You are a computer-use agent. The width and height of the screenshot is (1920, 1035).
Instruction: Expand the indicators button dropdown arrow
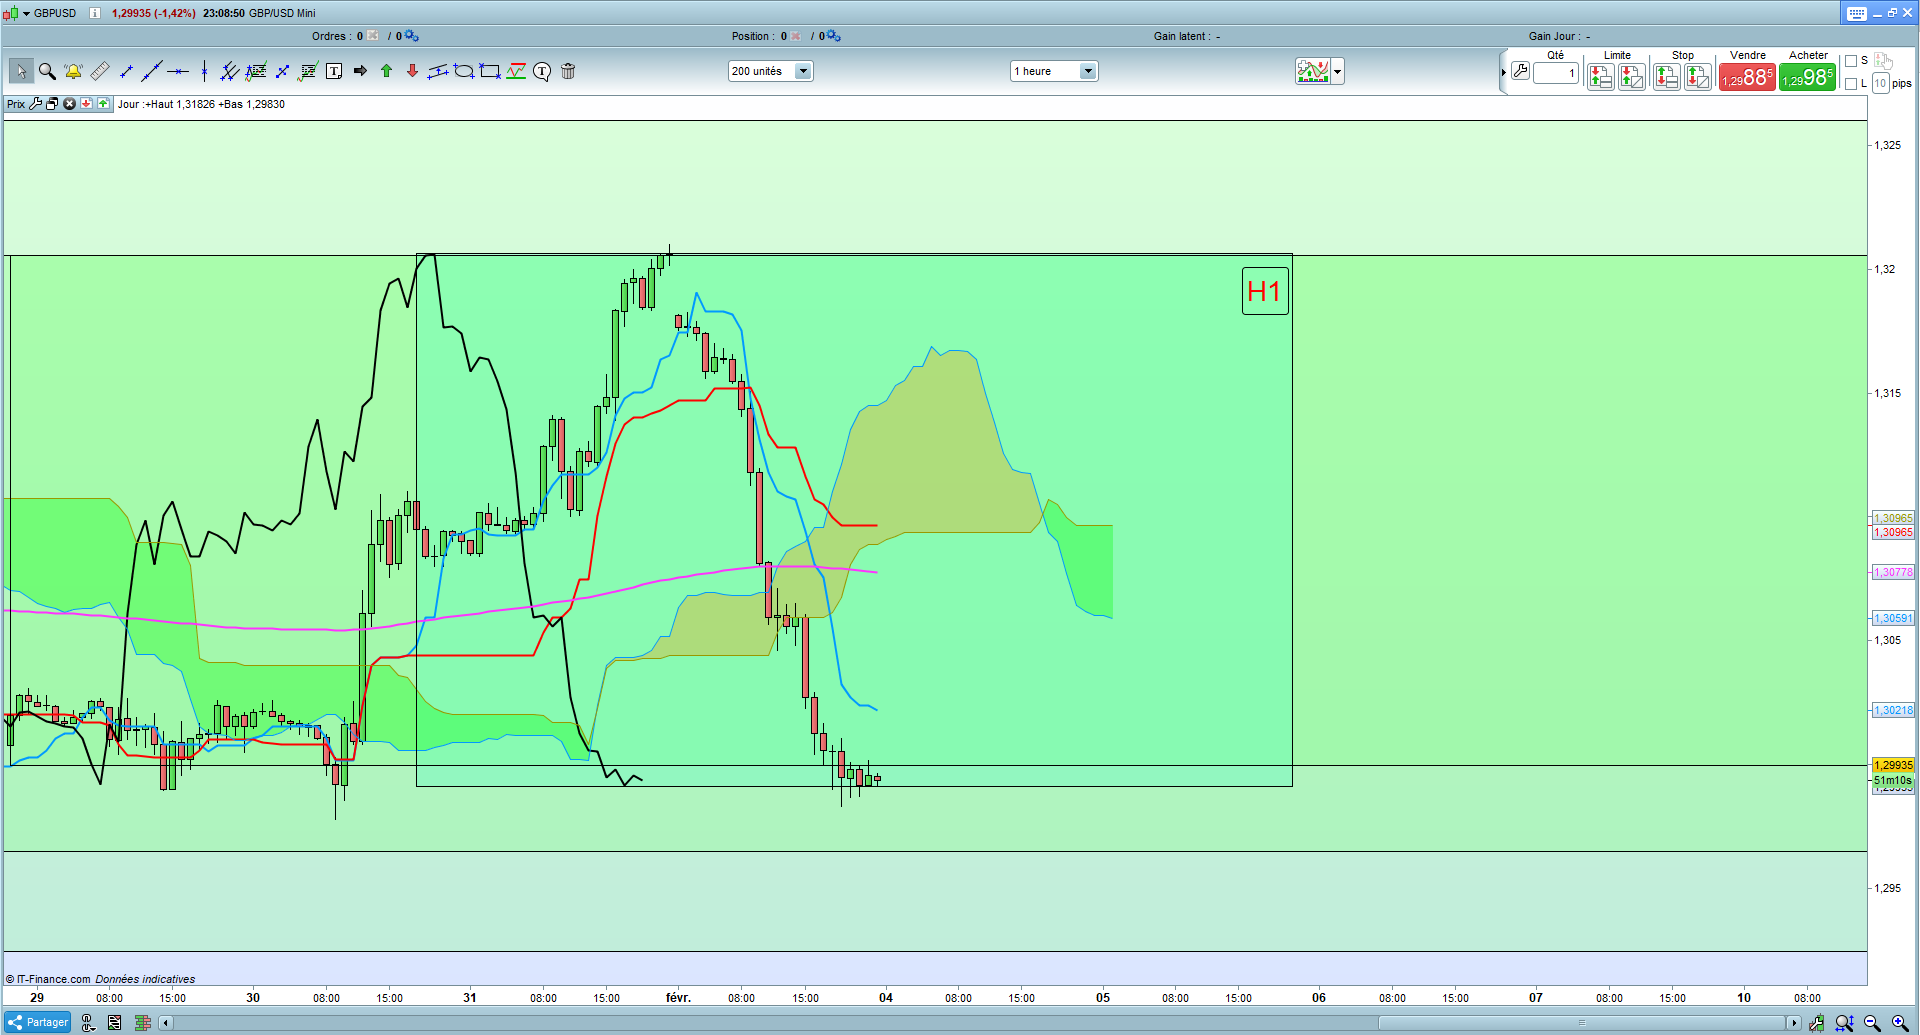pyautogui.click(x=1338, y=72)
